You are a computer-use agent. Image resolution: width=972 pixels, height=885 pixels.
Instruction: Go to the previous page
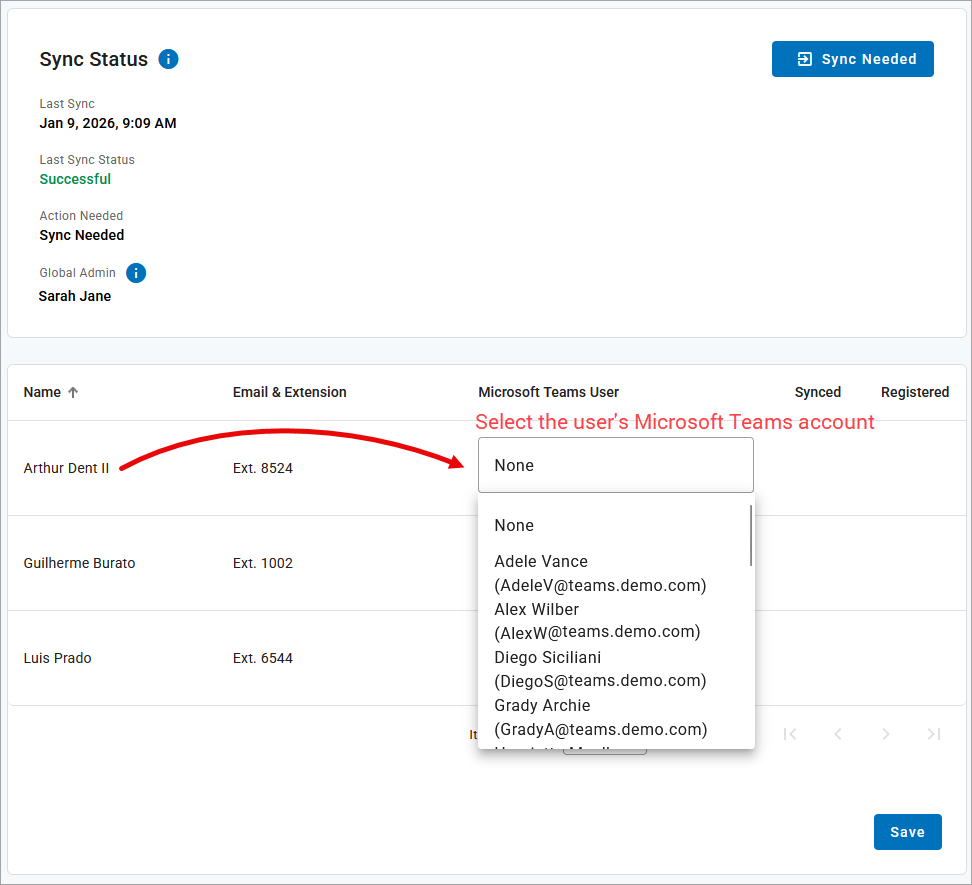(838, 734)
